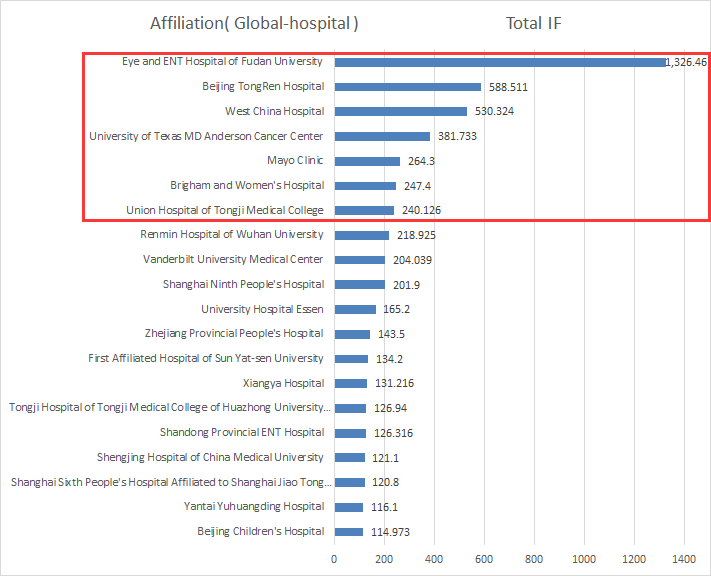The image size is (711, 576).
Task: Click the 126.316 data value
Action: pos(394,433)
